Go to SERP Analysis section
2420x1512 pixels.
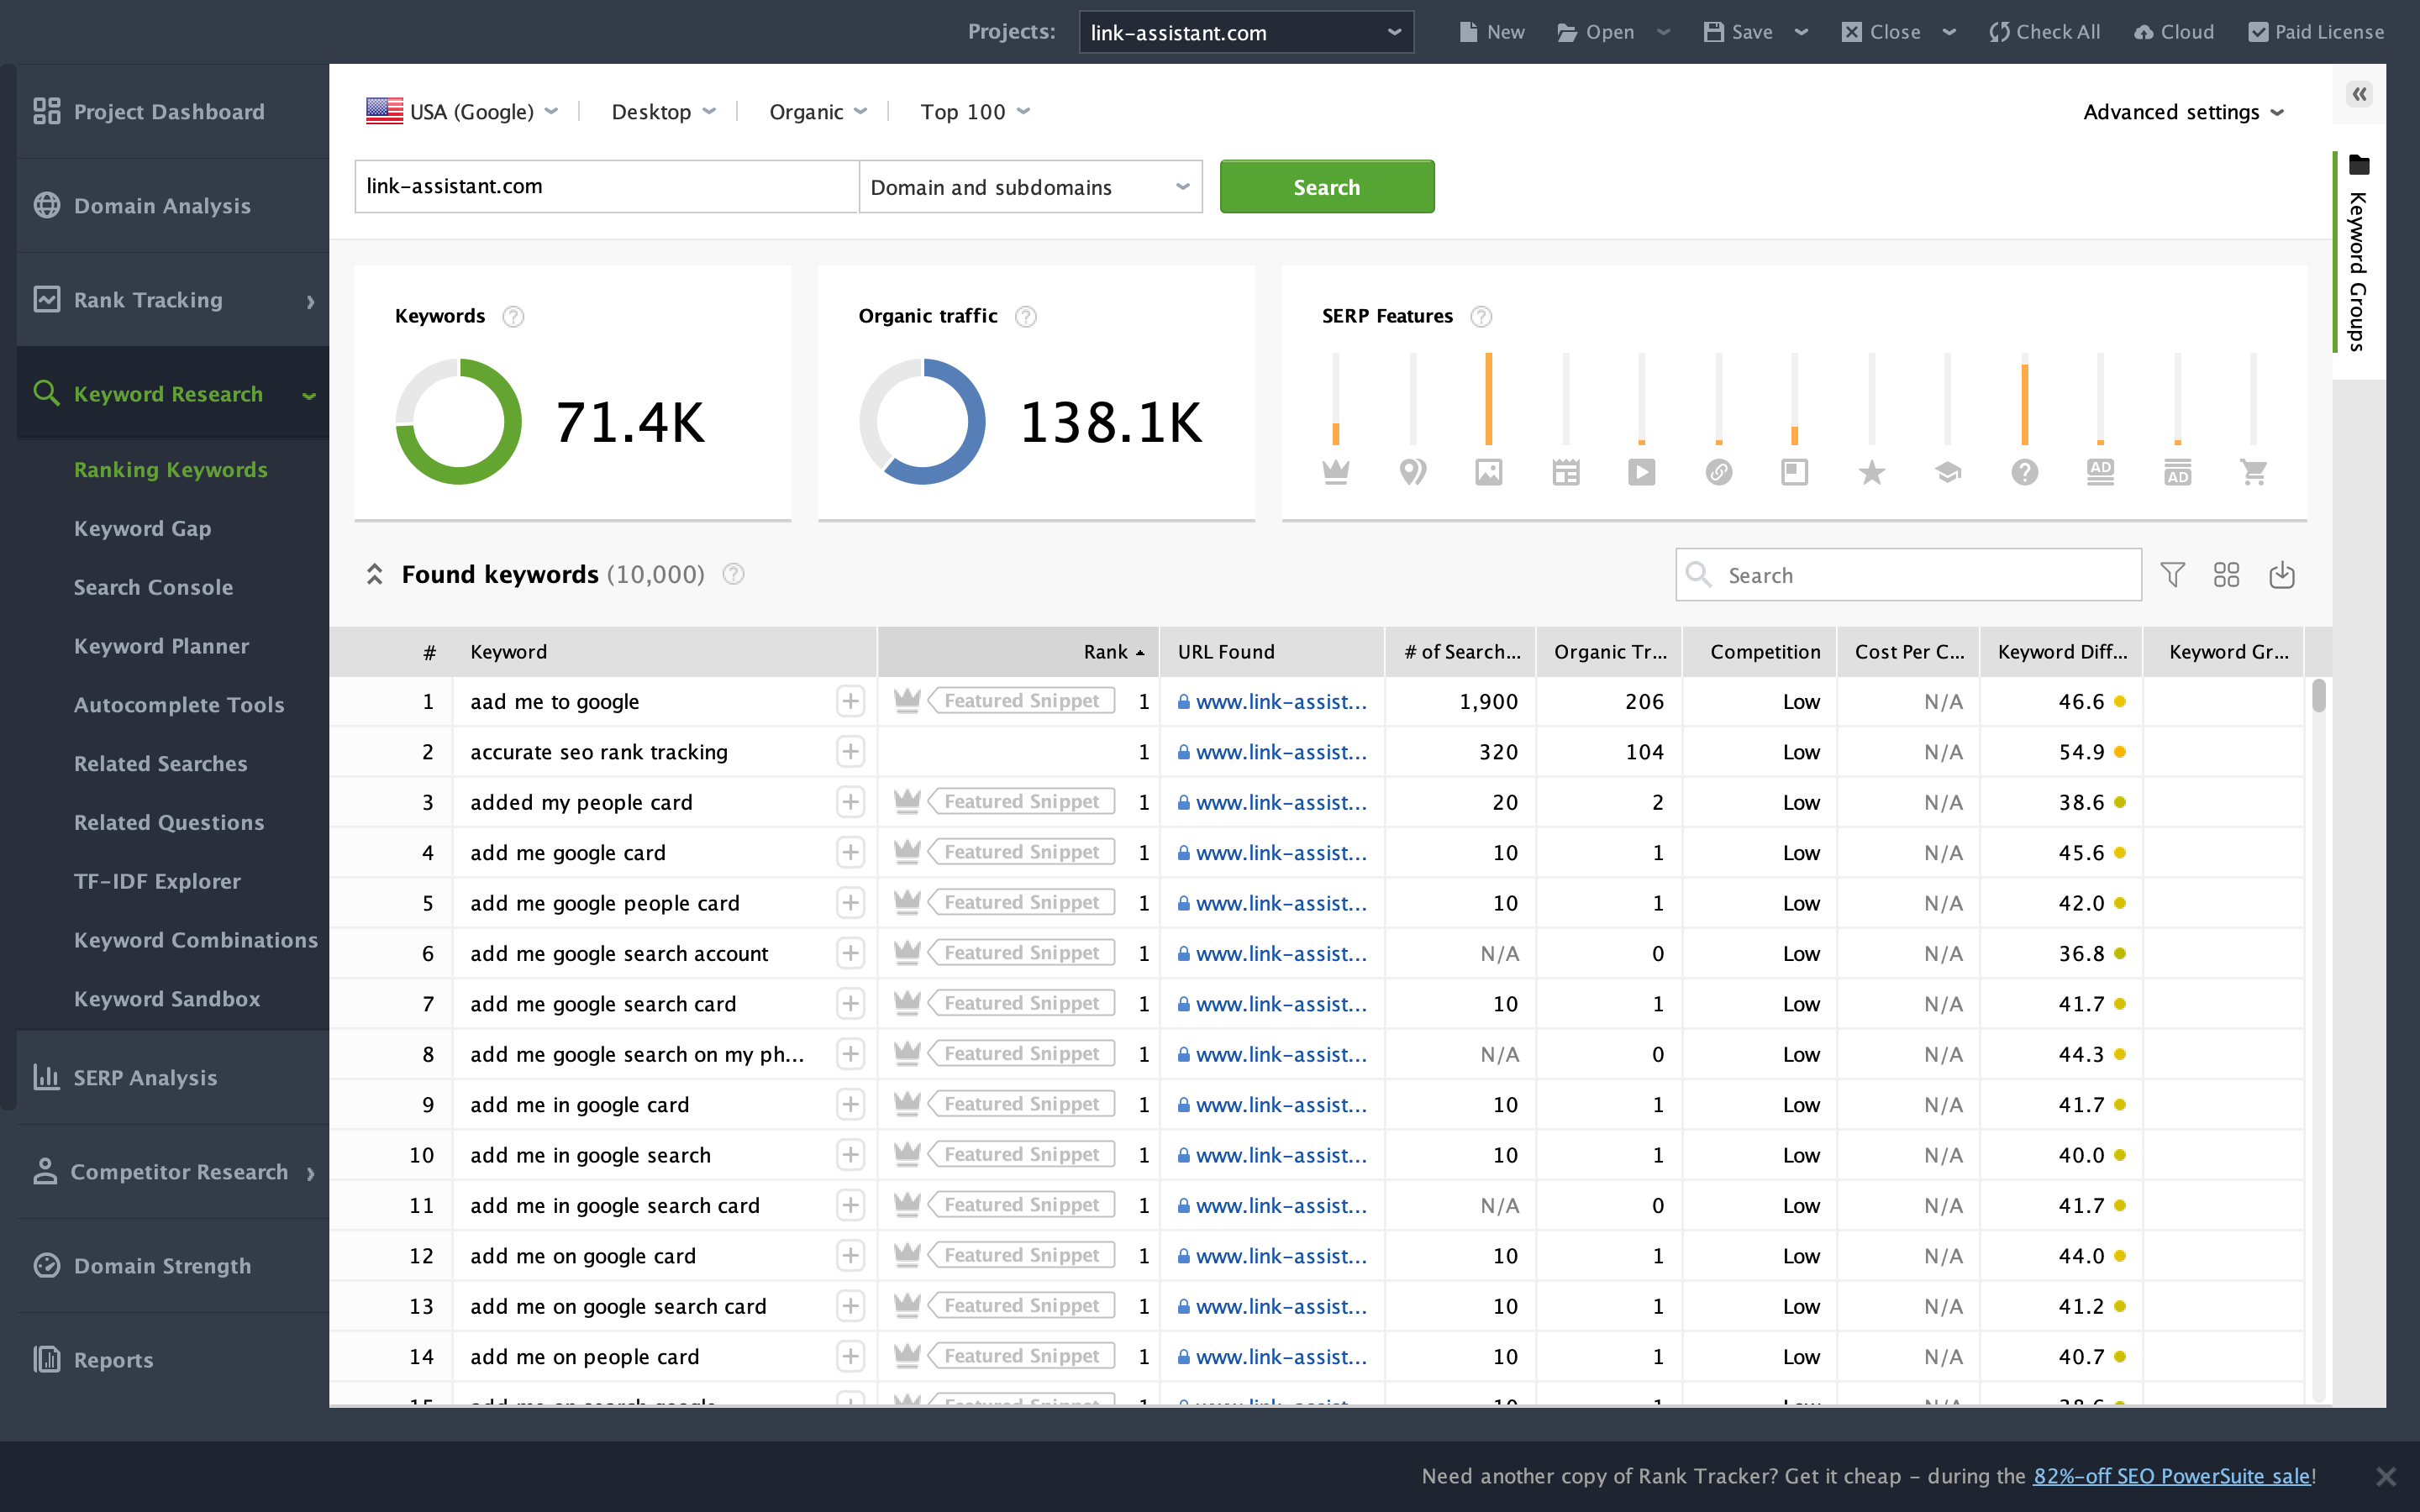click(x=145, y=1077)
